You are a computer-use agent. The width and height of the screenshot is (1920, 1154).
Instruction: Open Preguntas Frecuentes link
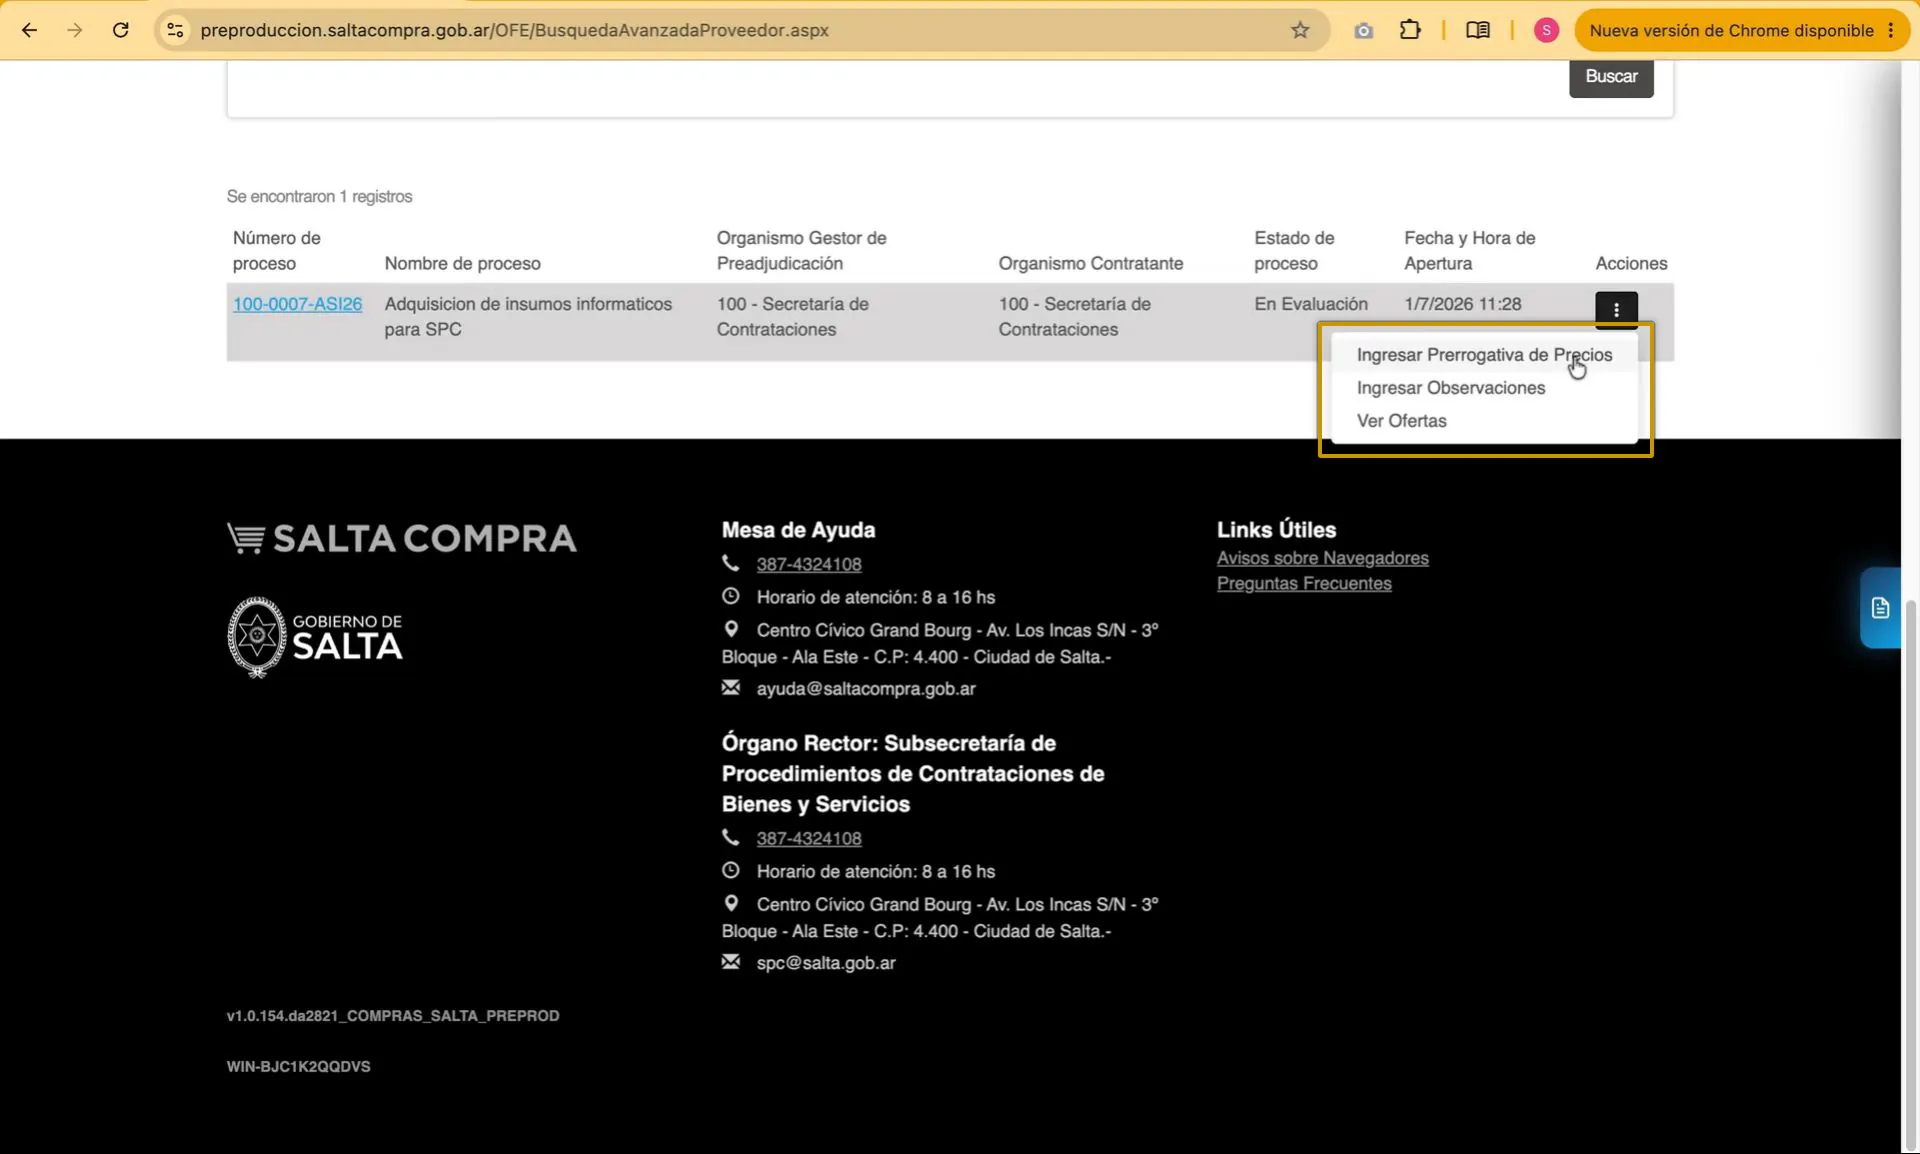[x=1303, y=583]
